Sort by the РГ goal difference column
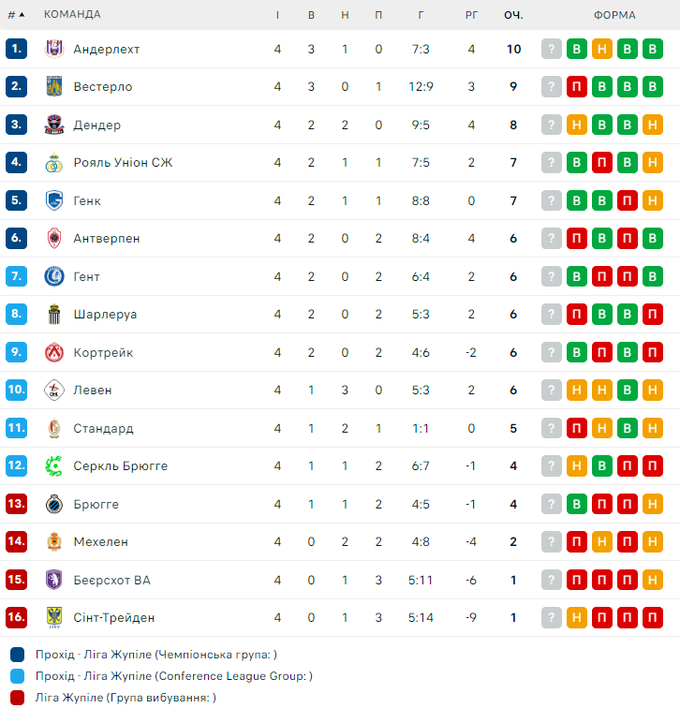This screenshot has height=708, width=680. point(471,15)
